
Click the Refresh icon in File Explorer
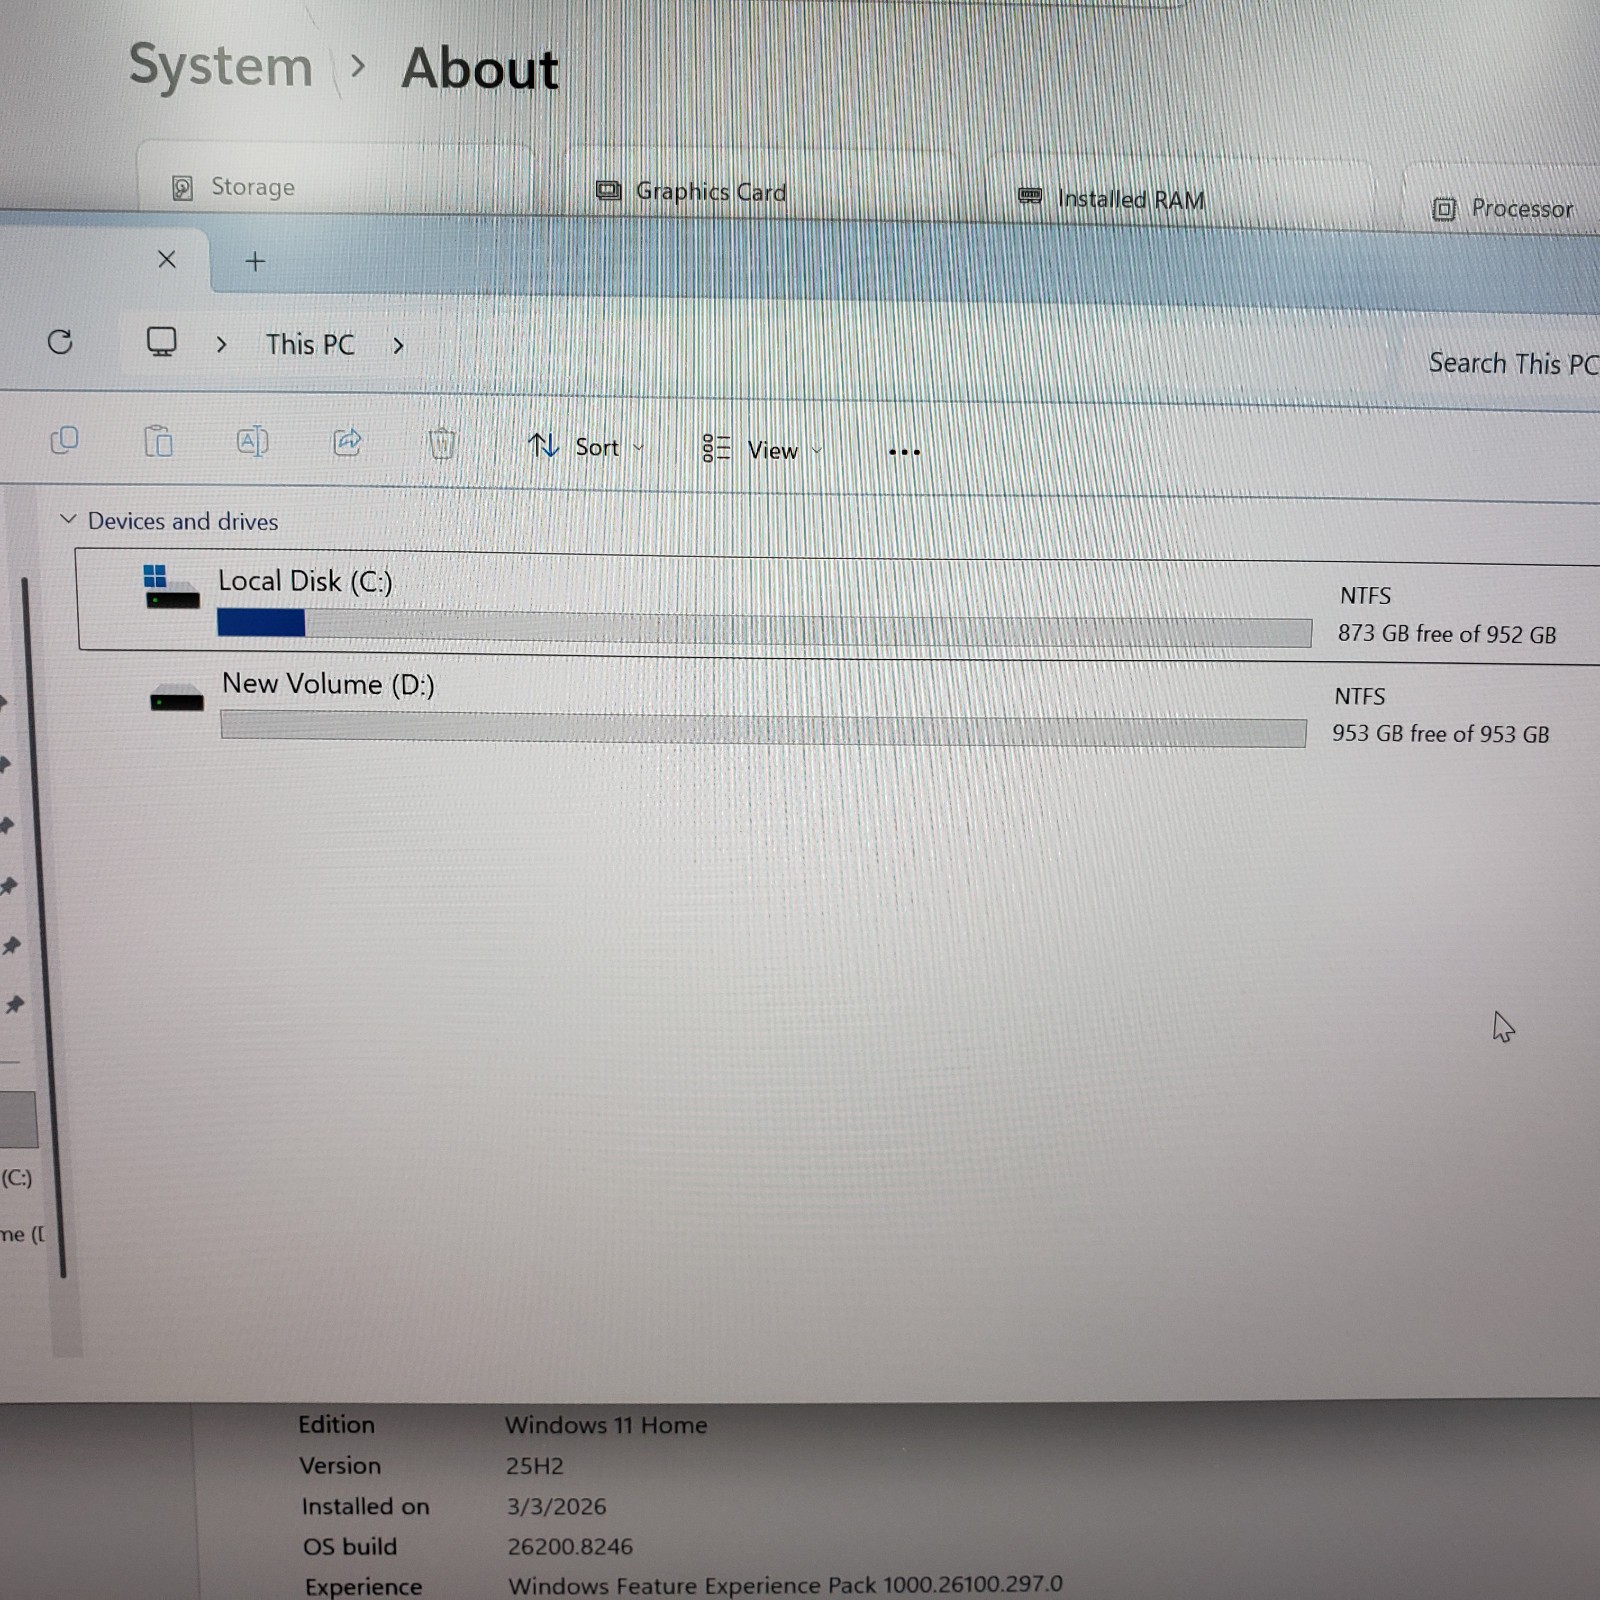coord(60,342)
